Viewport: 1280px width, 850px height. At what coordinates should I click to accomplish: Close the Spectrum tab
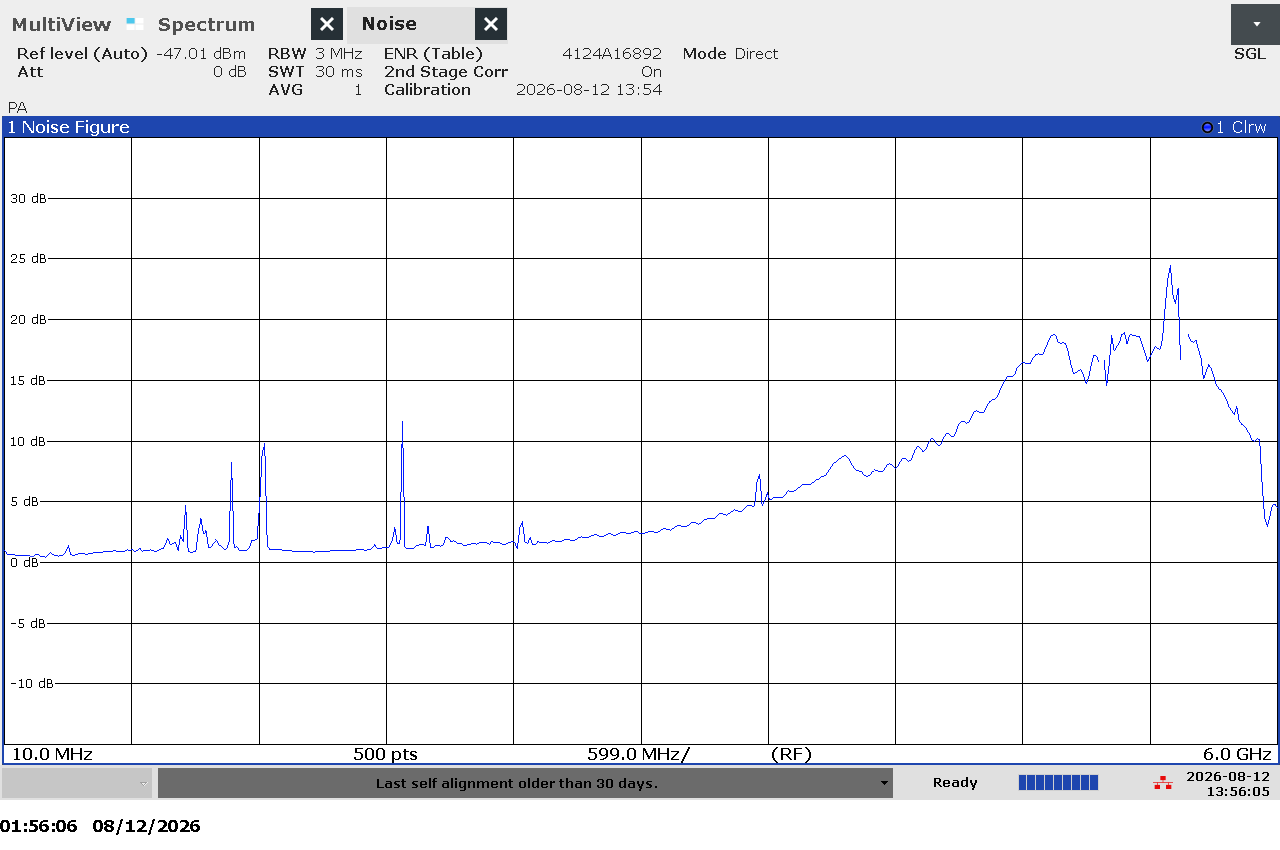[x=327, y=24]
